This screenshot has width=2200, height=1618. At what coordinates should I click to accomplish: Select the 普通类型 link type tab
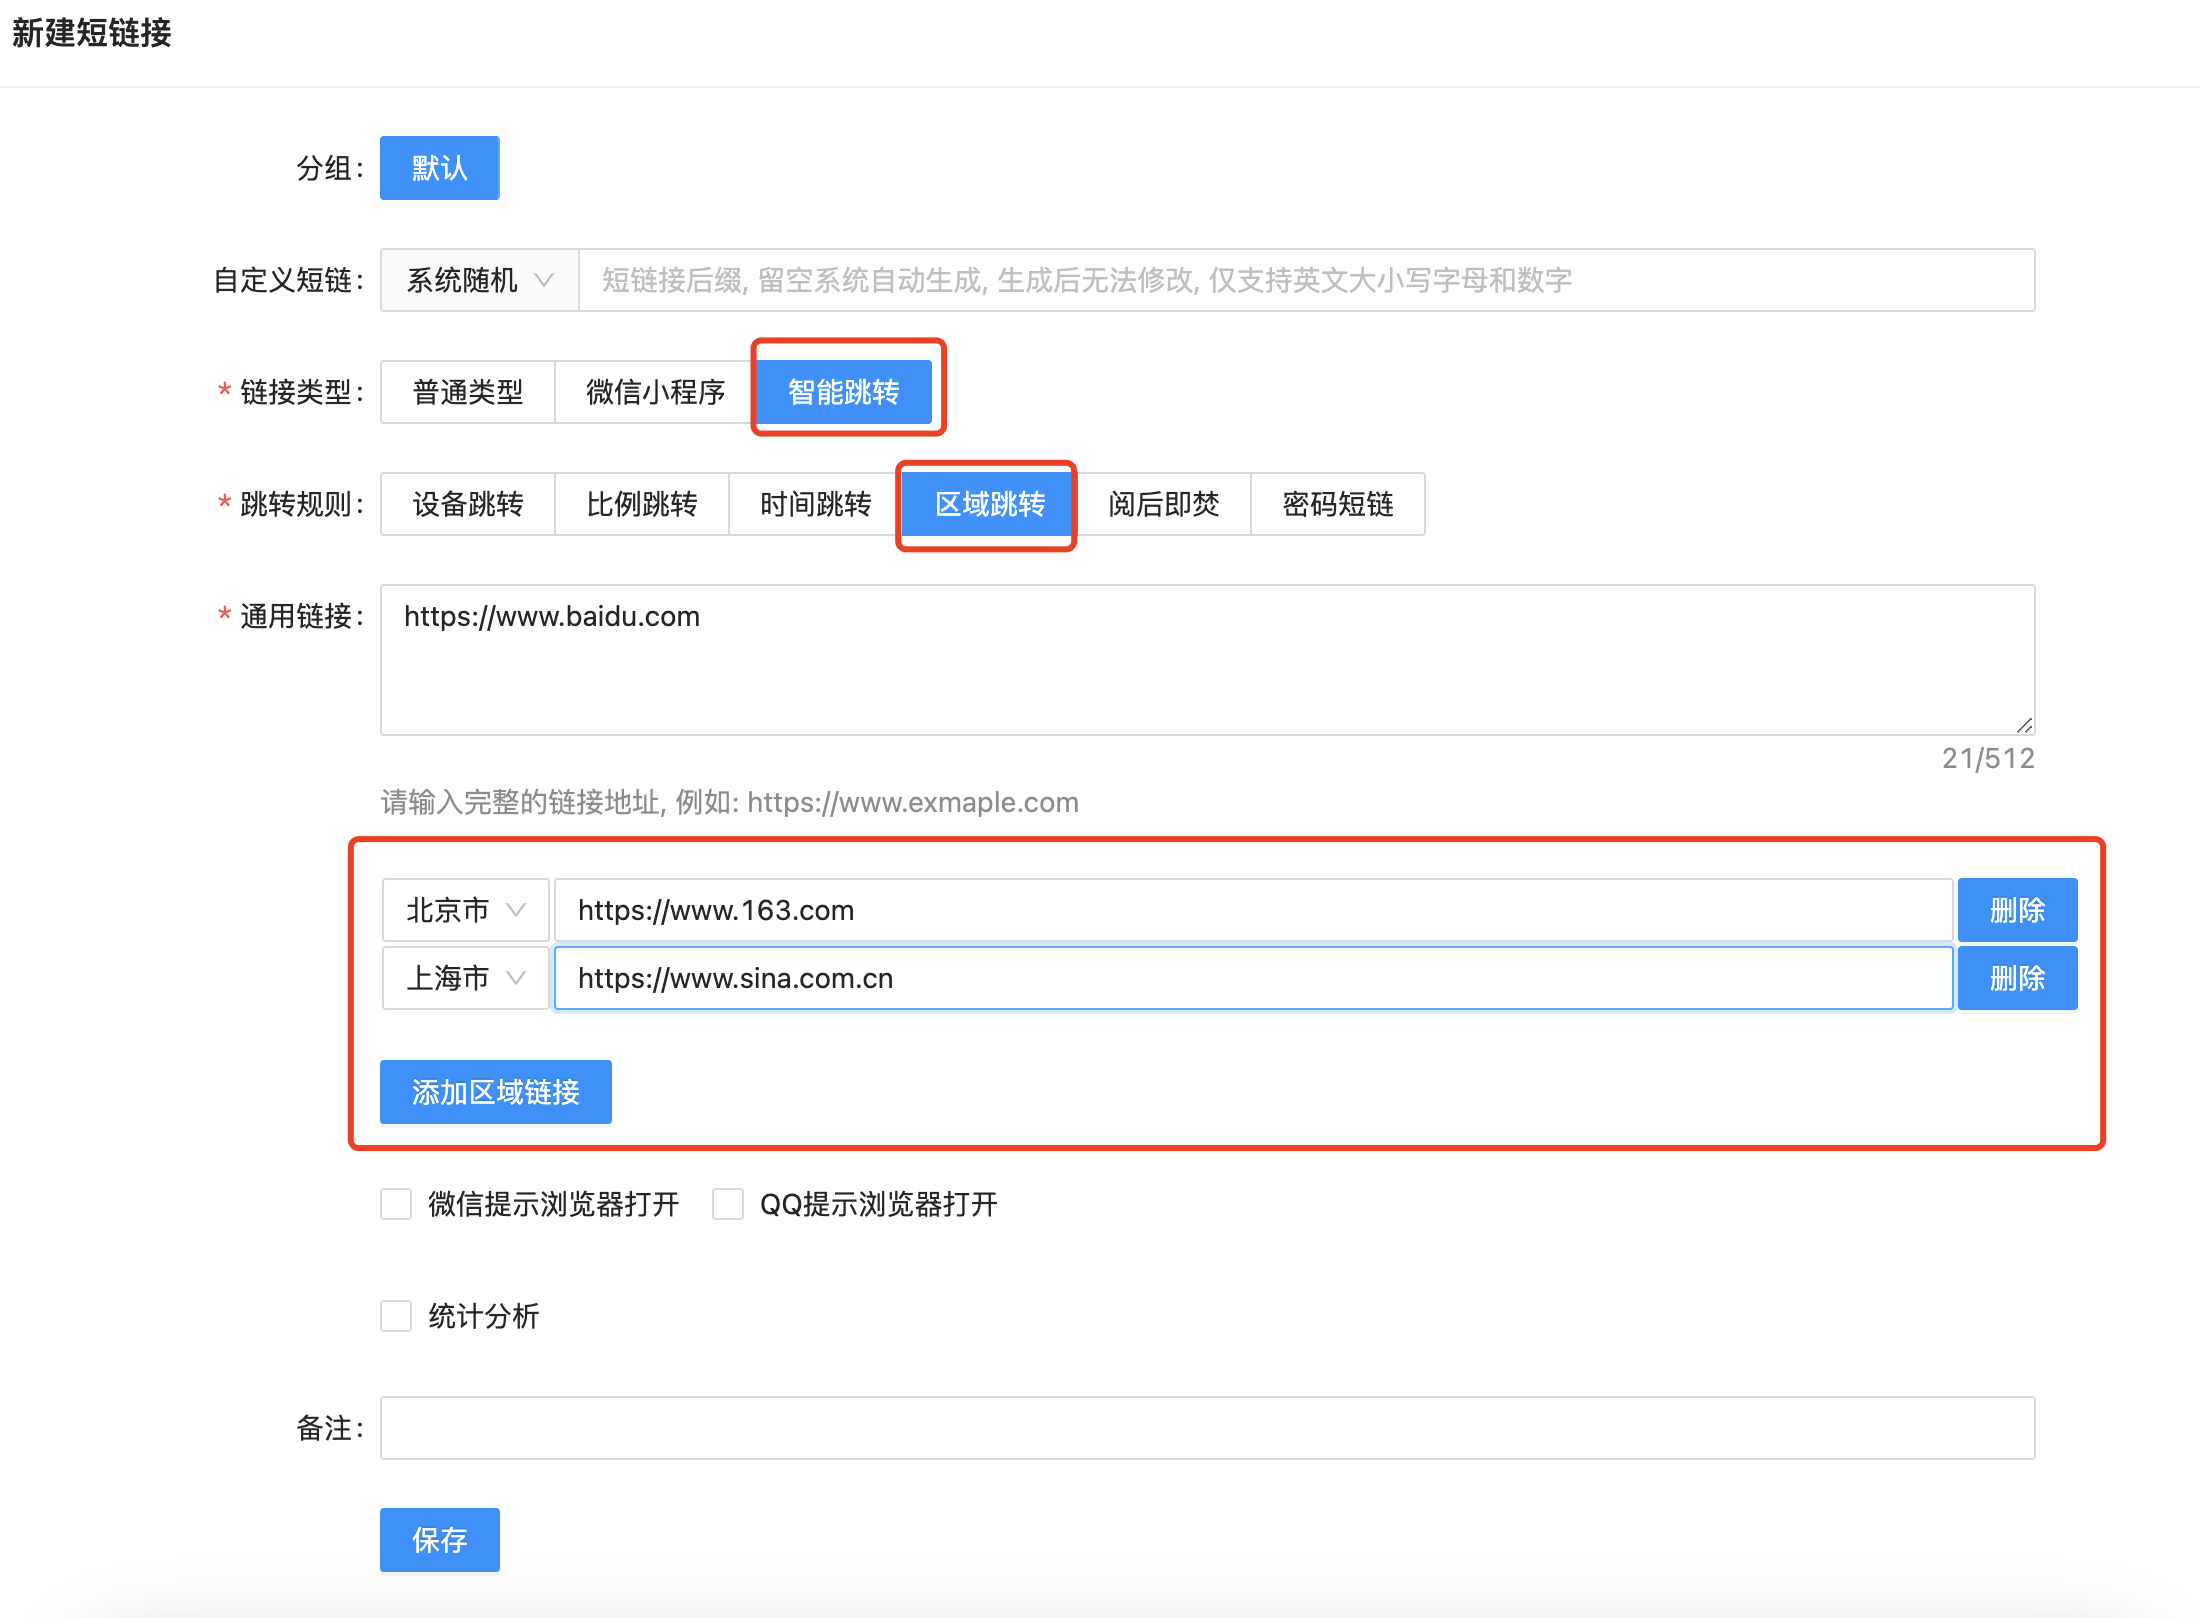[467, 392]
